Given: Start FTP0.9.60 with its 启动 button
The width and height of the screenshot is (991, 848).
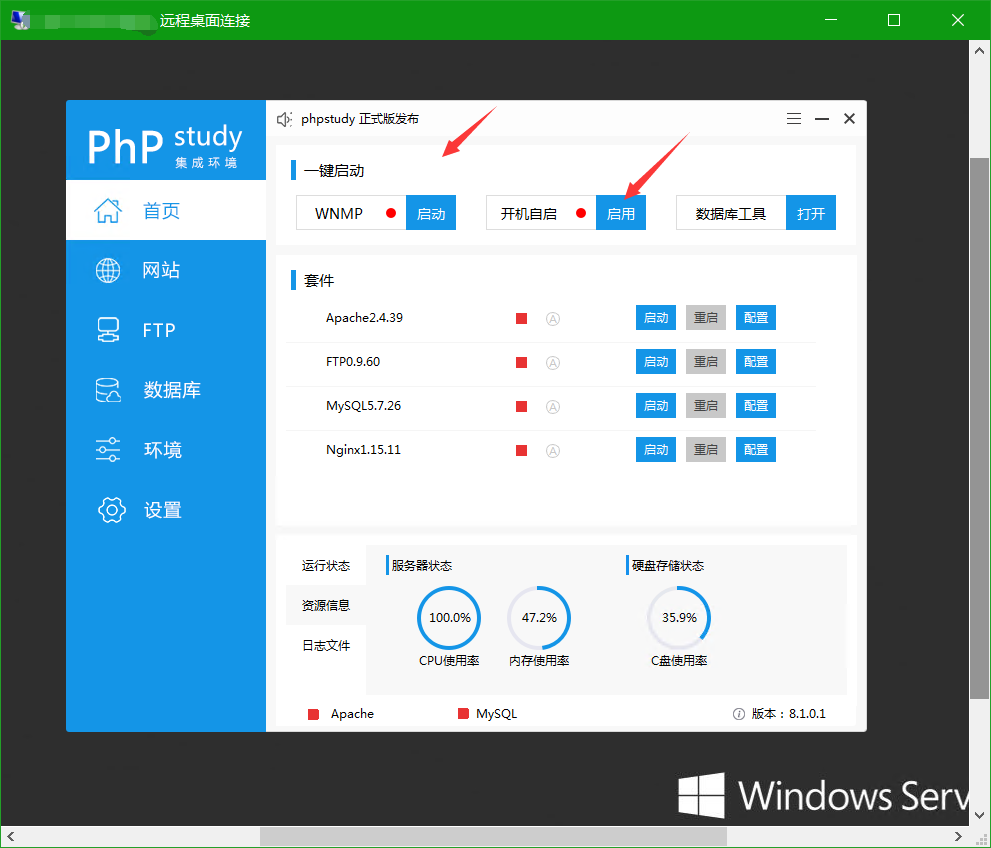Looking at the screenshot, I should [x=656, y=361].
